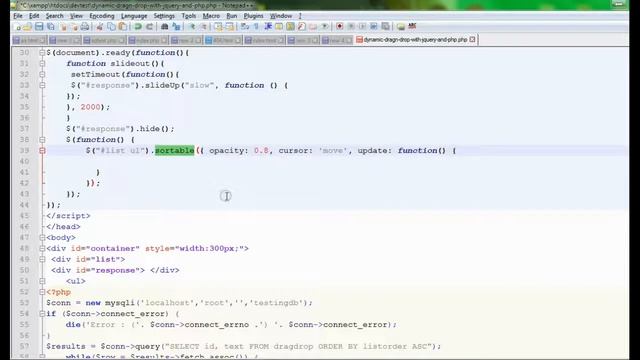Collapse the <?php fold on line 52
The height and width of the screenshot is (360, 640).
42,292
